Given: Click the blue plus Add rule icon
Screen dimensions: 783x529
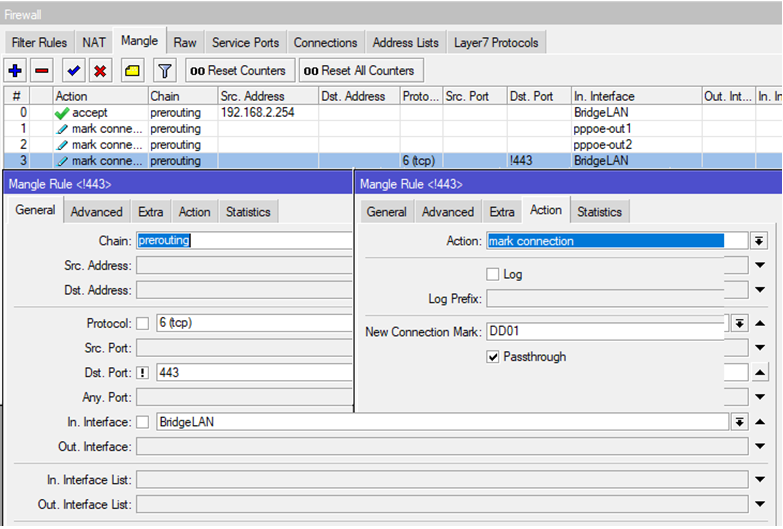Looking at the screenshot, I should [15, 71].
